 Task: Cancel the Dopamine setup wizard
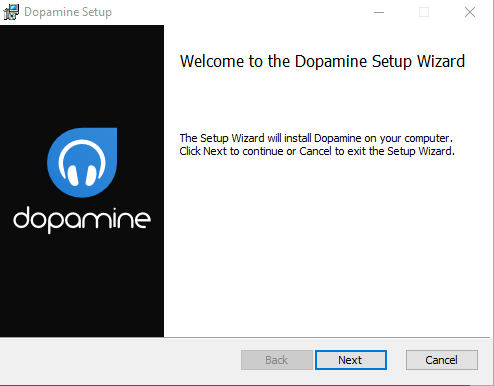pyautogui.click(x=442, y=360)
